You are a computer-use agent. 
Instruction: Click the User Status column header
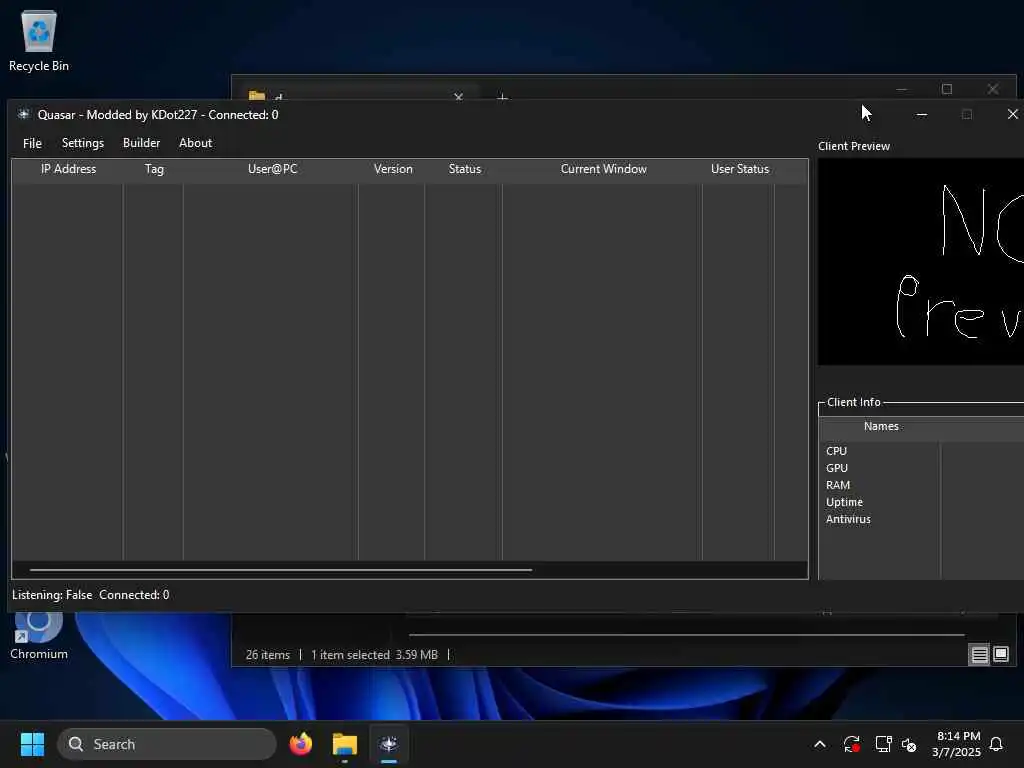point(739,169)
